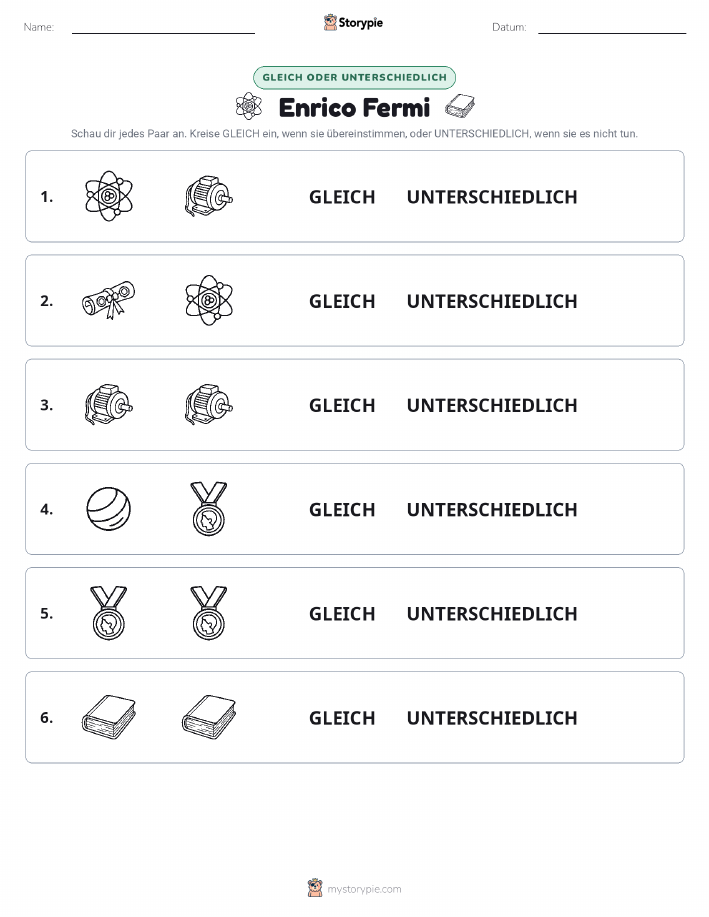This screenshot has height=917, width=709.
Task: Click the diploma scroll icon in row 2
Action: pyautogui.click(x=109, y=300)
